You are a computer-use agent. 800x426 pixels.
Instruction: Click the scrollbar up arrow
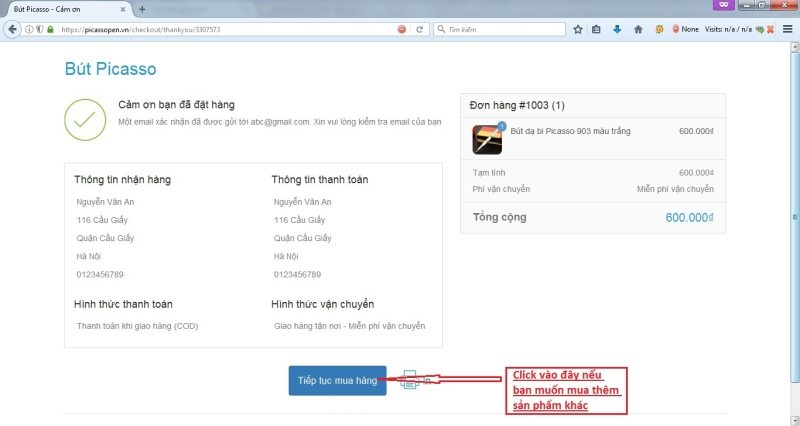[795, 47]
